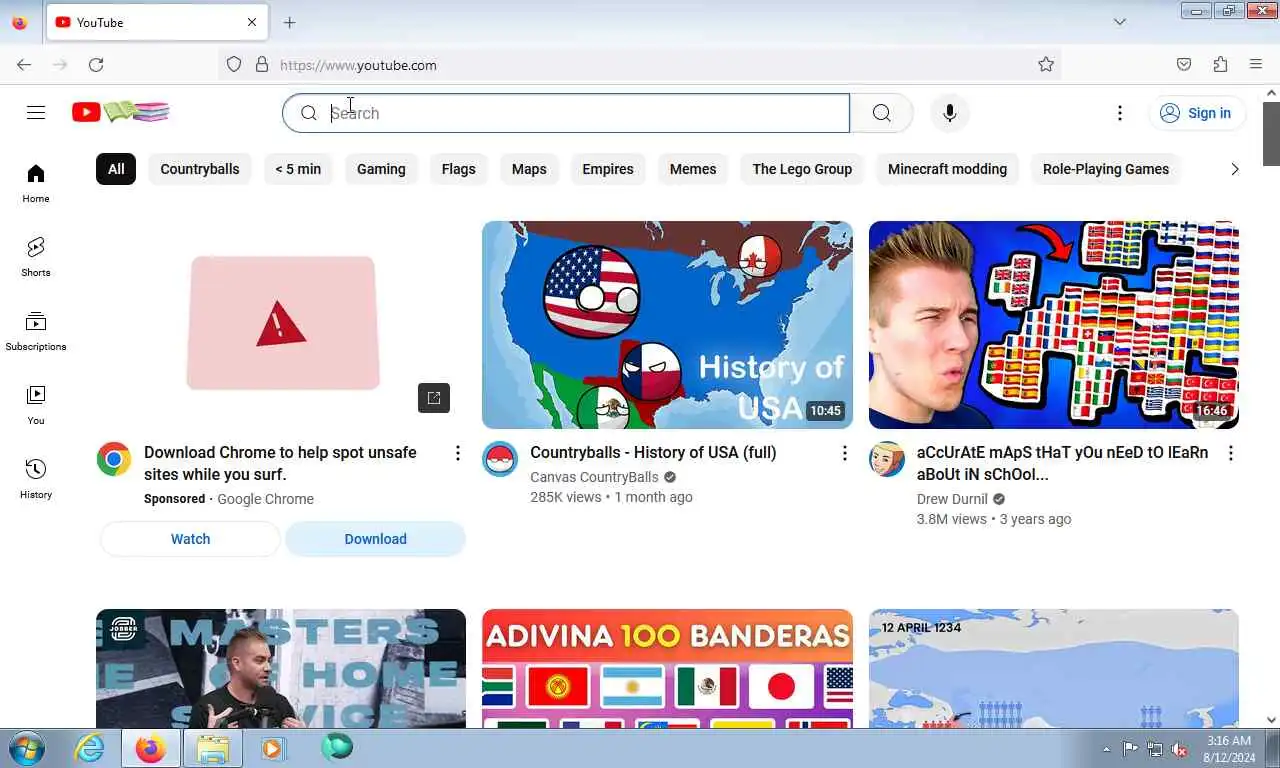
Task: Open Subscriptions in sidebar
Action: tap(36, 332)
